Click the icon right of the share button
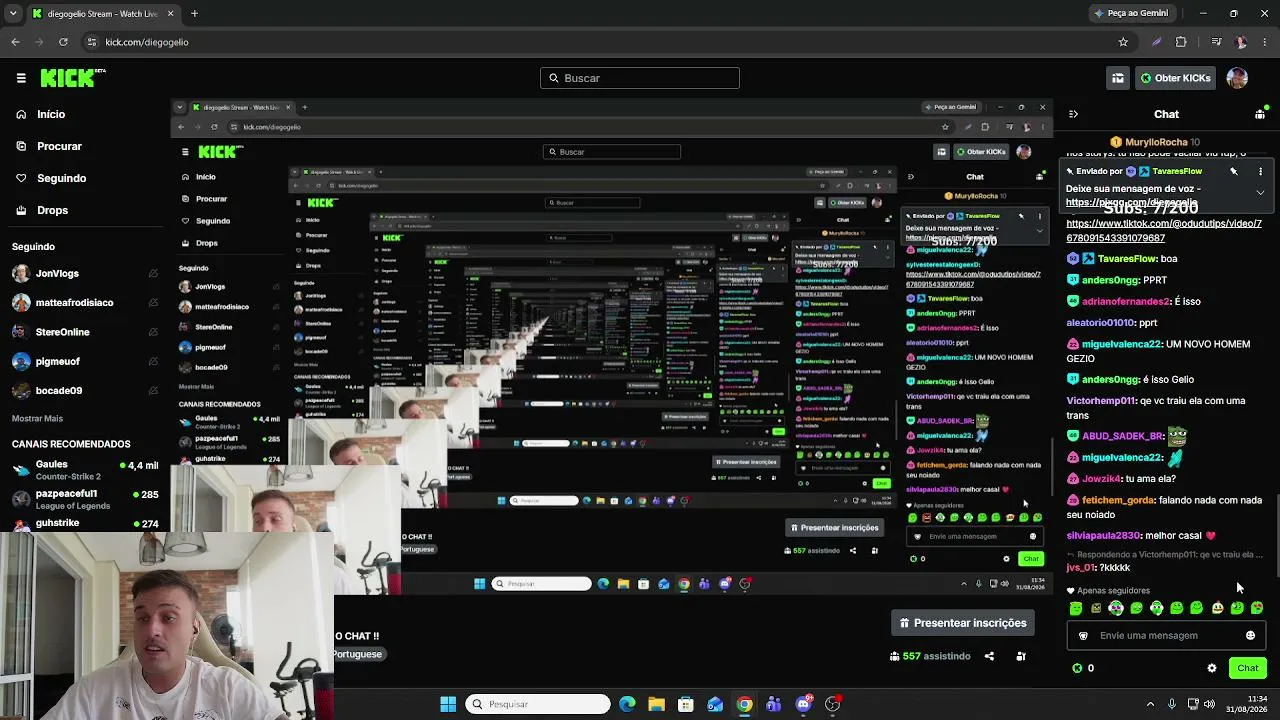The image size is (1280, 720). 1021,656
